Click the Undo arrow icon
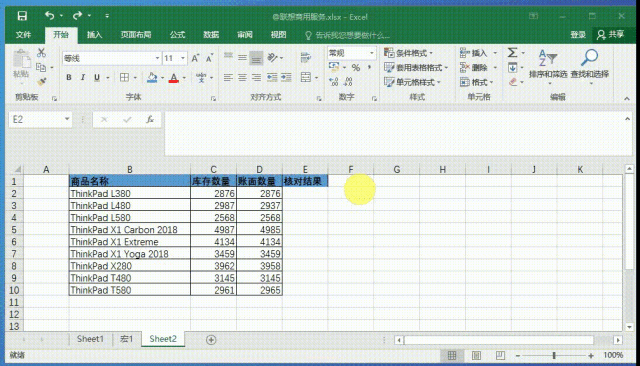Viewport: 640px width, 366px height. click(49, 16)
